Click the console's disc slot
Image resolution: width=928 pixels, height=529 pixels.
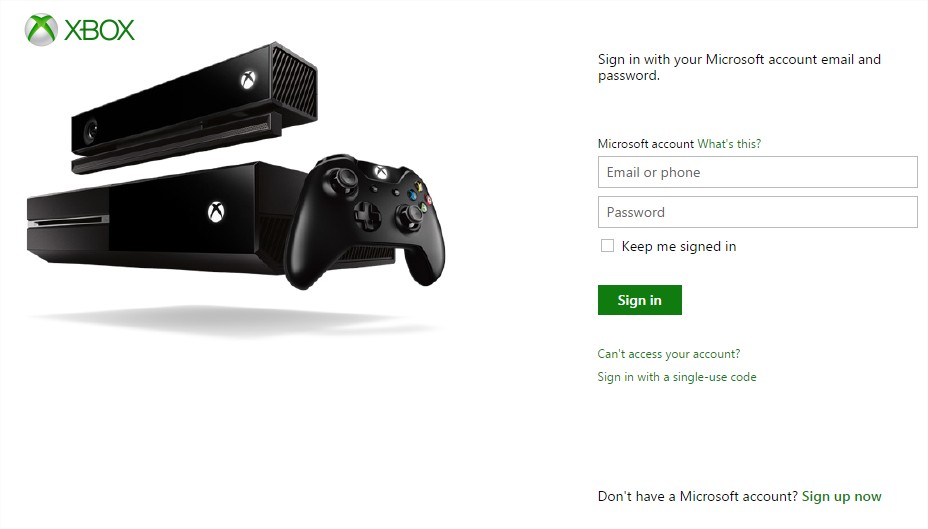(x=68, y=220)
